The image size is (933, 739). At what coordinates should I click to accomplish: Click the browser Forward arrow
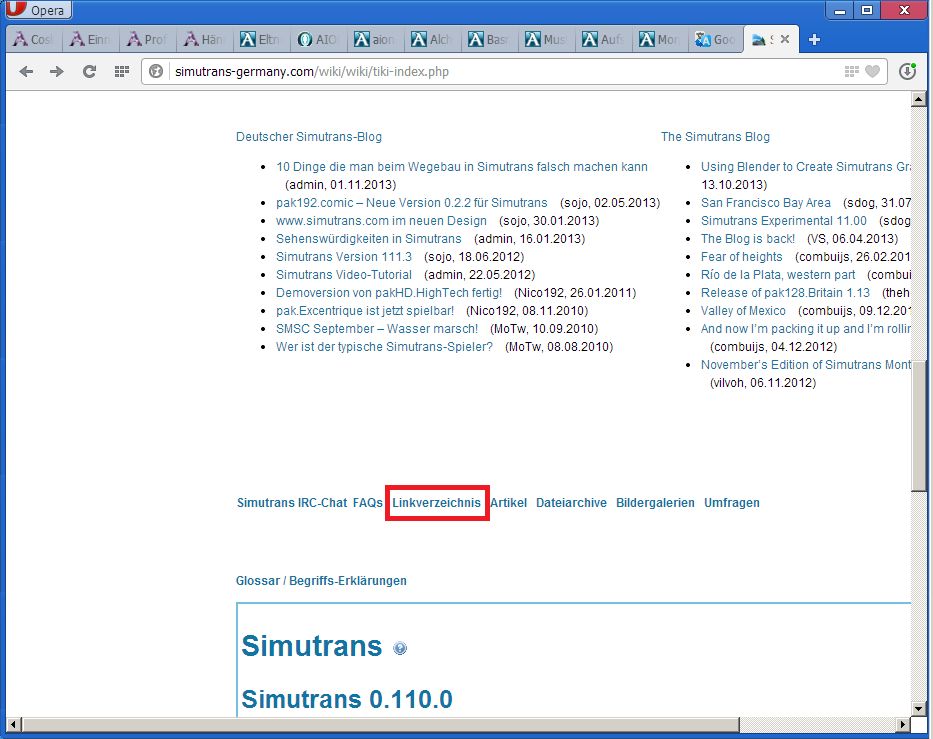click(57, 71)
